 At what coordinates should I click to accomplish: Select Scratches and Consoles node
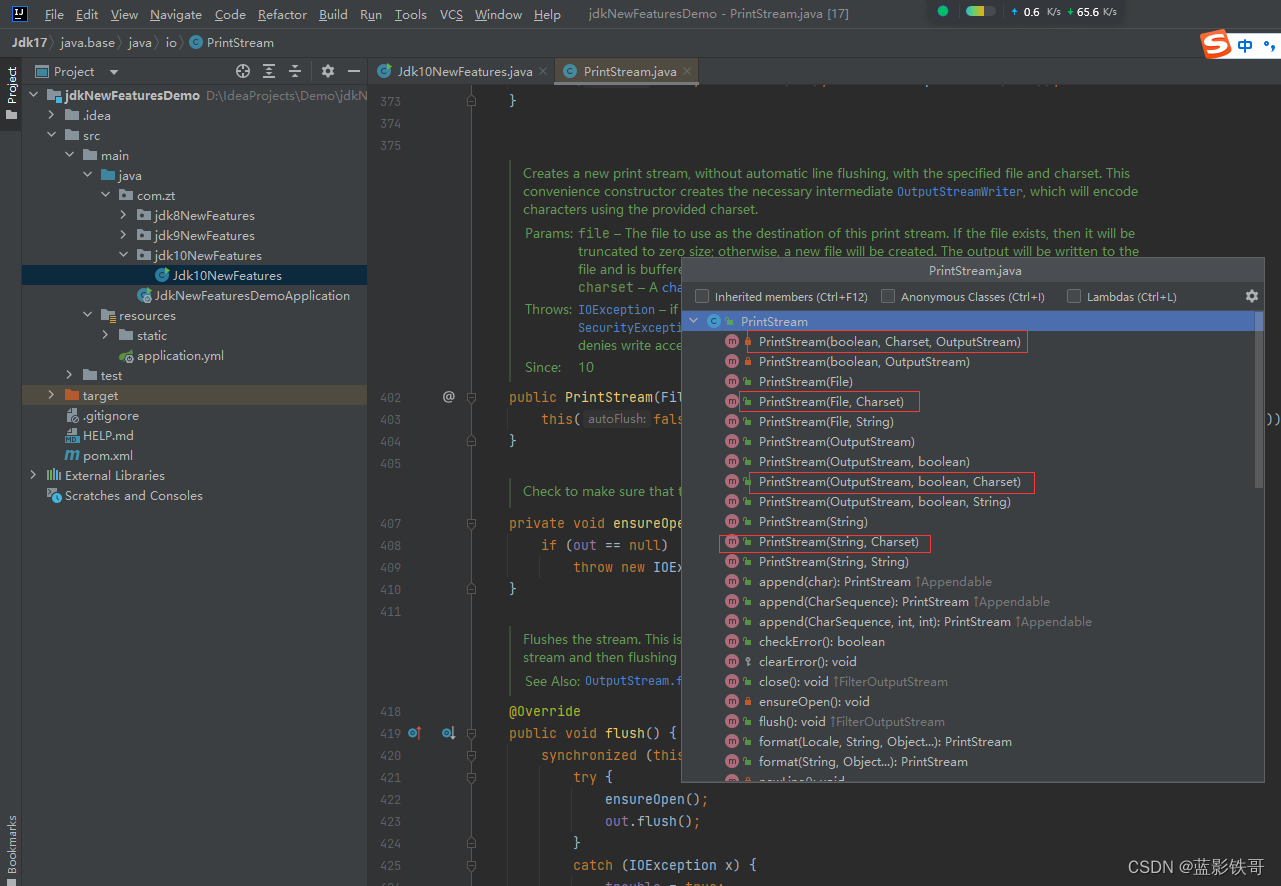134,495
